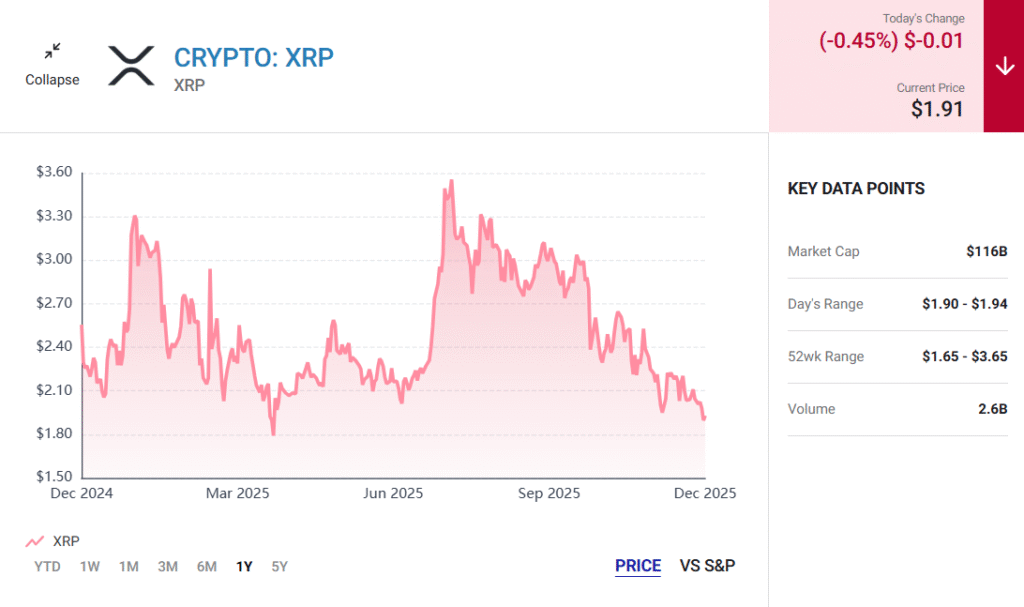This screenshot has width=1024, height=607.
Task: Click the Current Price $1.91 value
Action: 937,109
